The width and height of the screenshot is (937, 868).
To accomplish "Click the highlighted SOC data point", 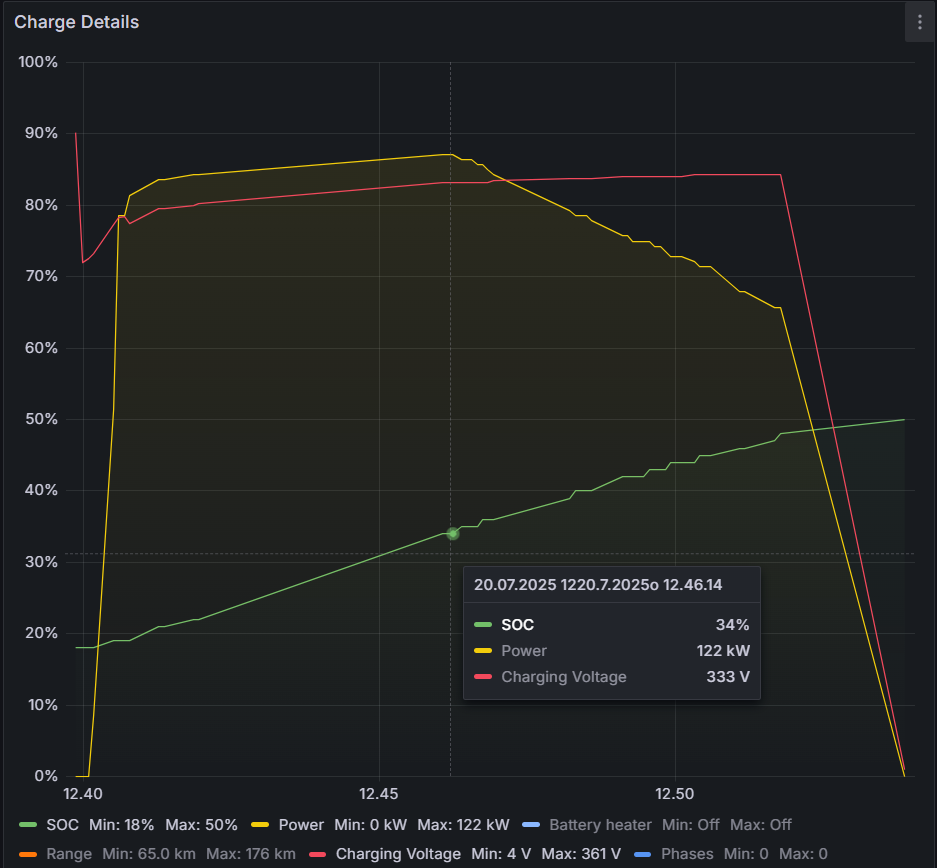I will pyautogui.click(x=453, y=534).
